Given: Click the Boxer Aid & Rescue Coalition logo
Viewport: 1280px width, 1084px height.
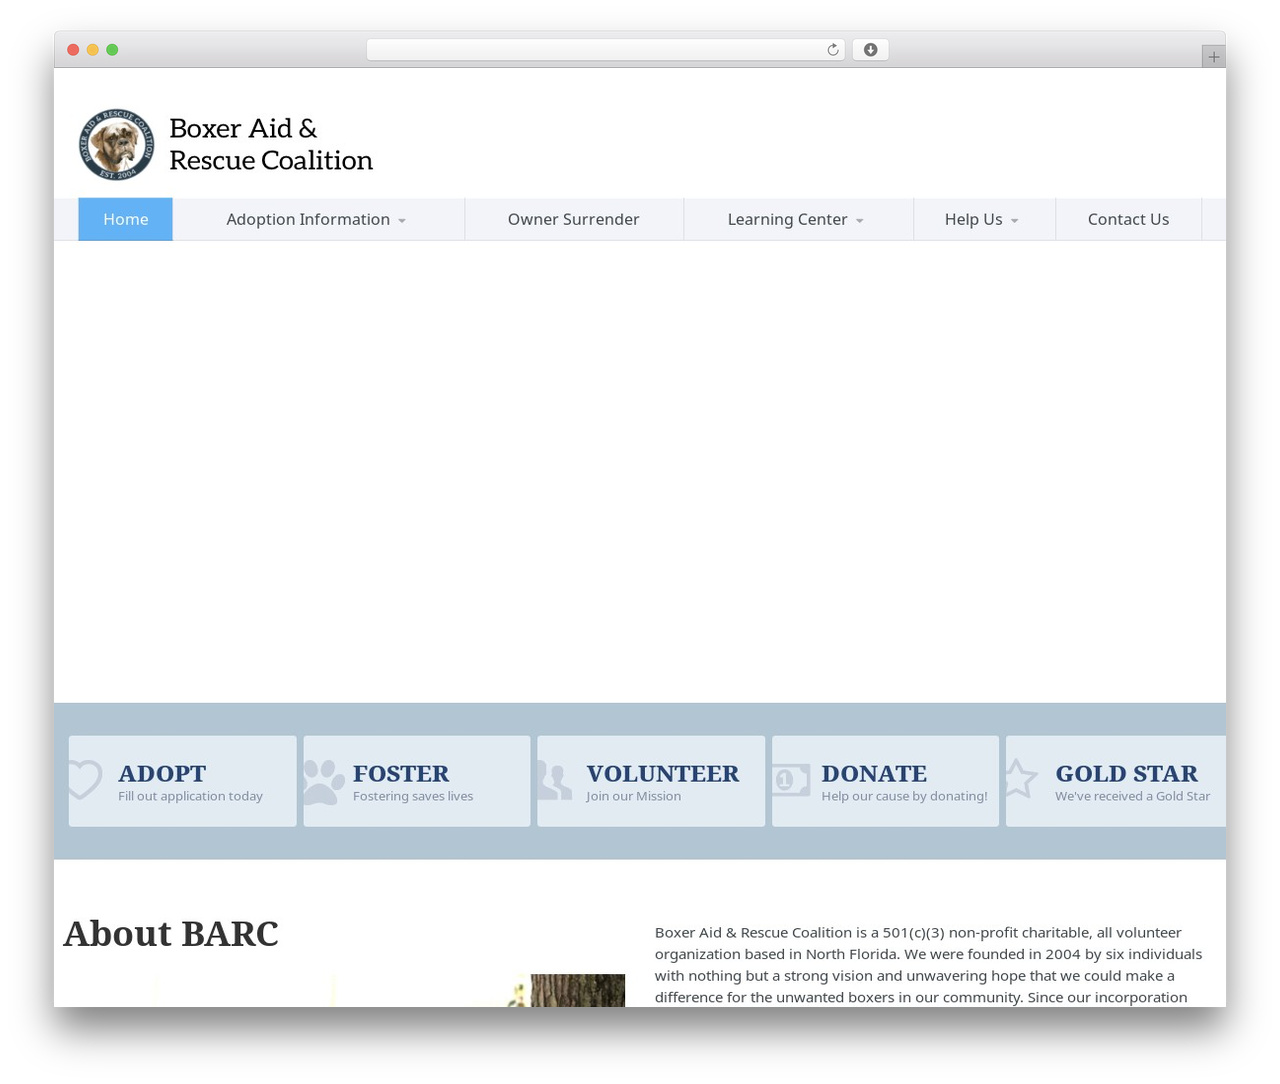Looking at the screenshot, I should (117, 145).
